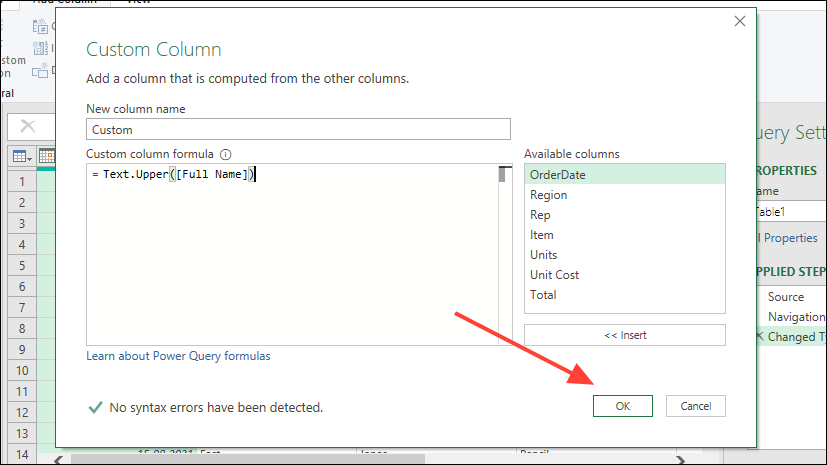Click the date column type icon
This screenshot has width=827, height=465.
(46, 156)
